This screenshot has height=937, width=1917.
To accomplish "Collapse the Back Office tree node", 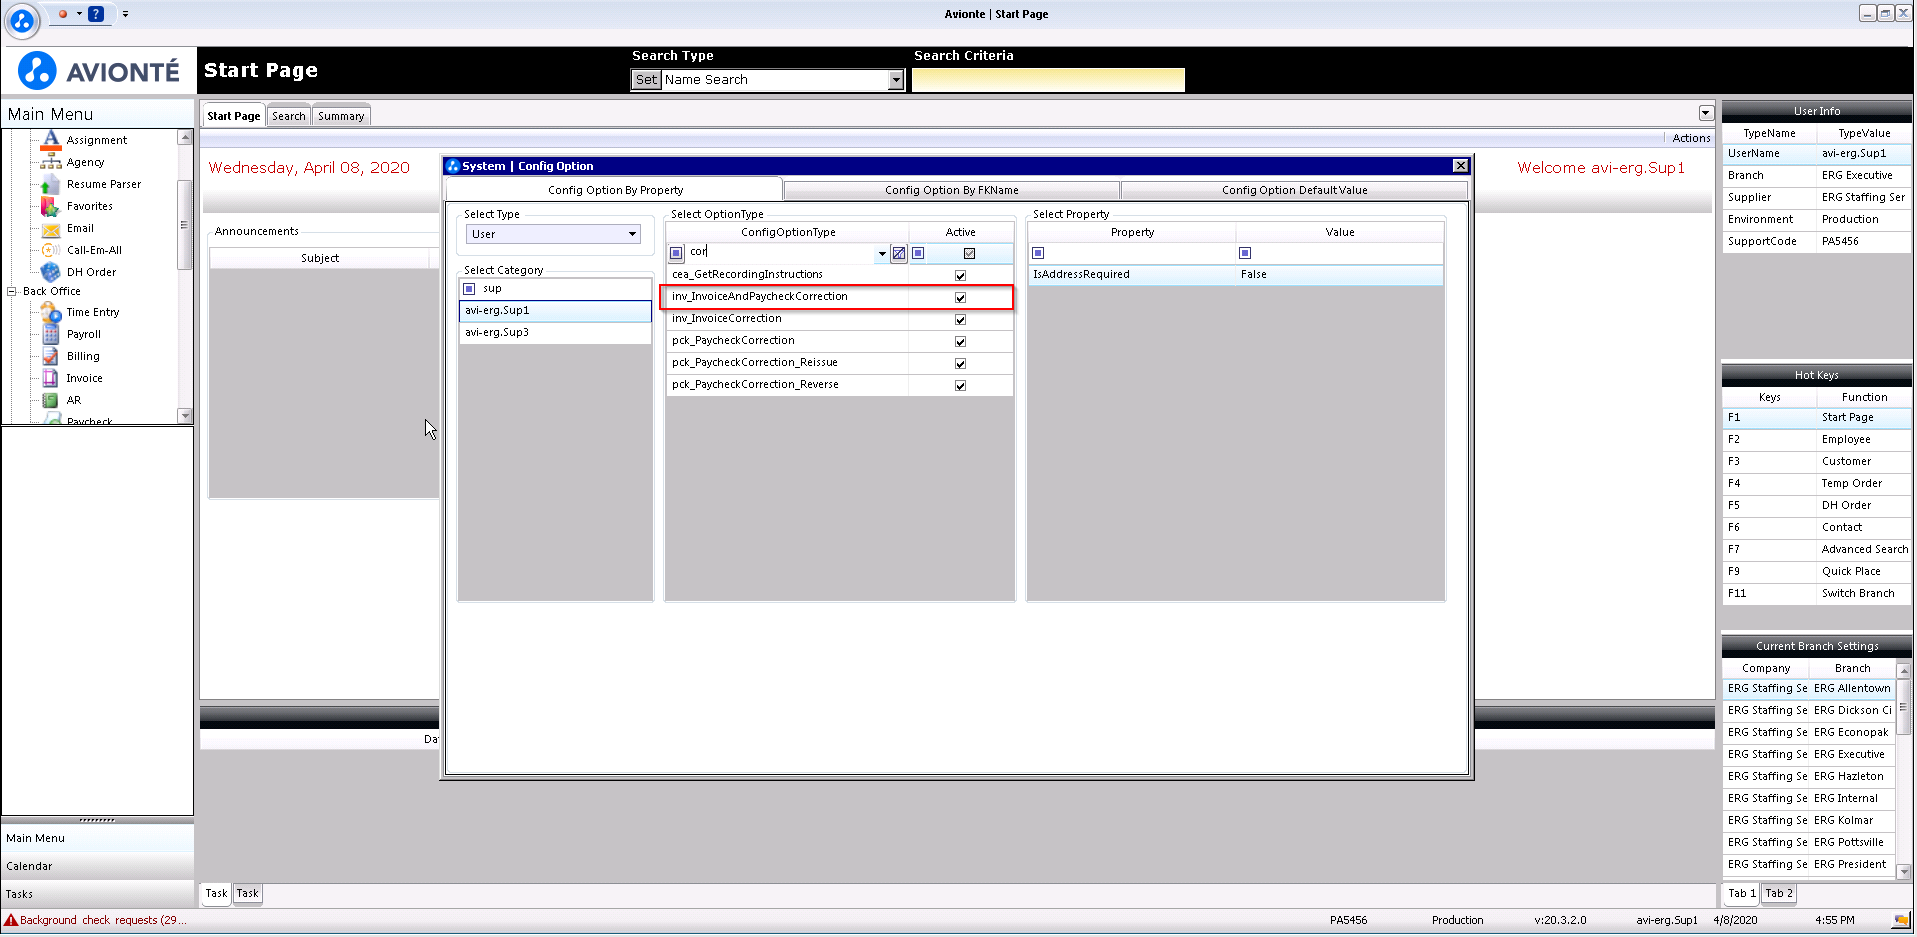I will click(x=12, y=291).
